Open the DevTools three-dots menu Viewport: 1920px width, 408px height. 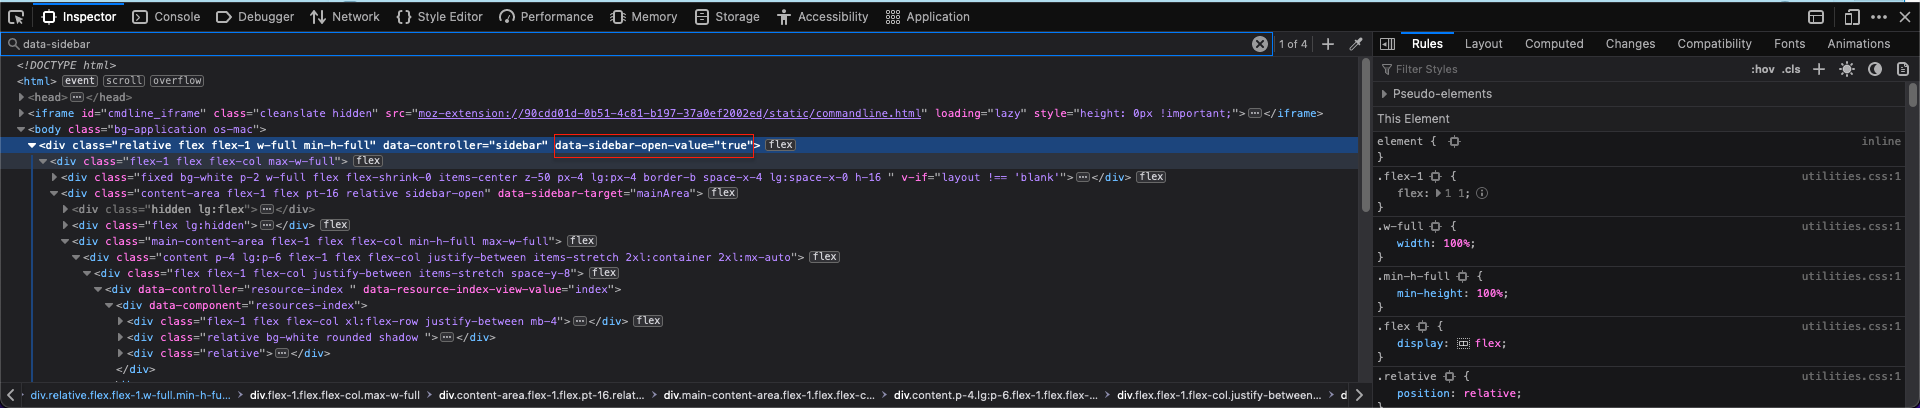(1879, 17)
